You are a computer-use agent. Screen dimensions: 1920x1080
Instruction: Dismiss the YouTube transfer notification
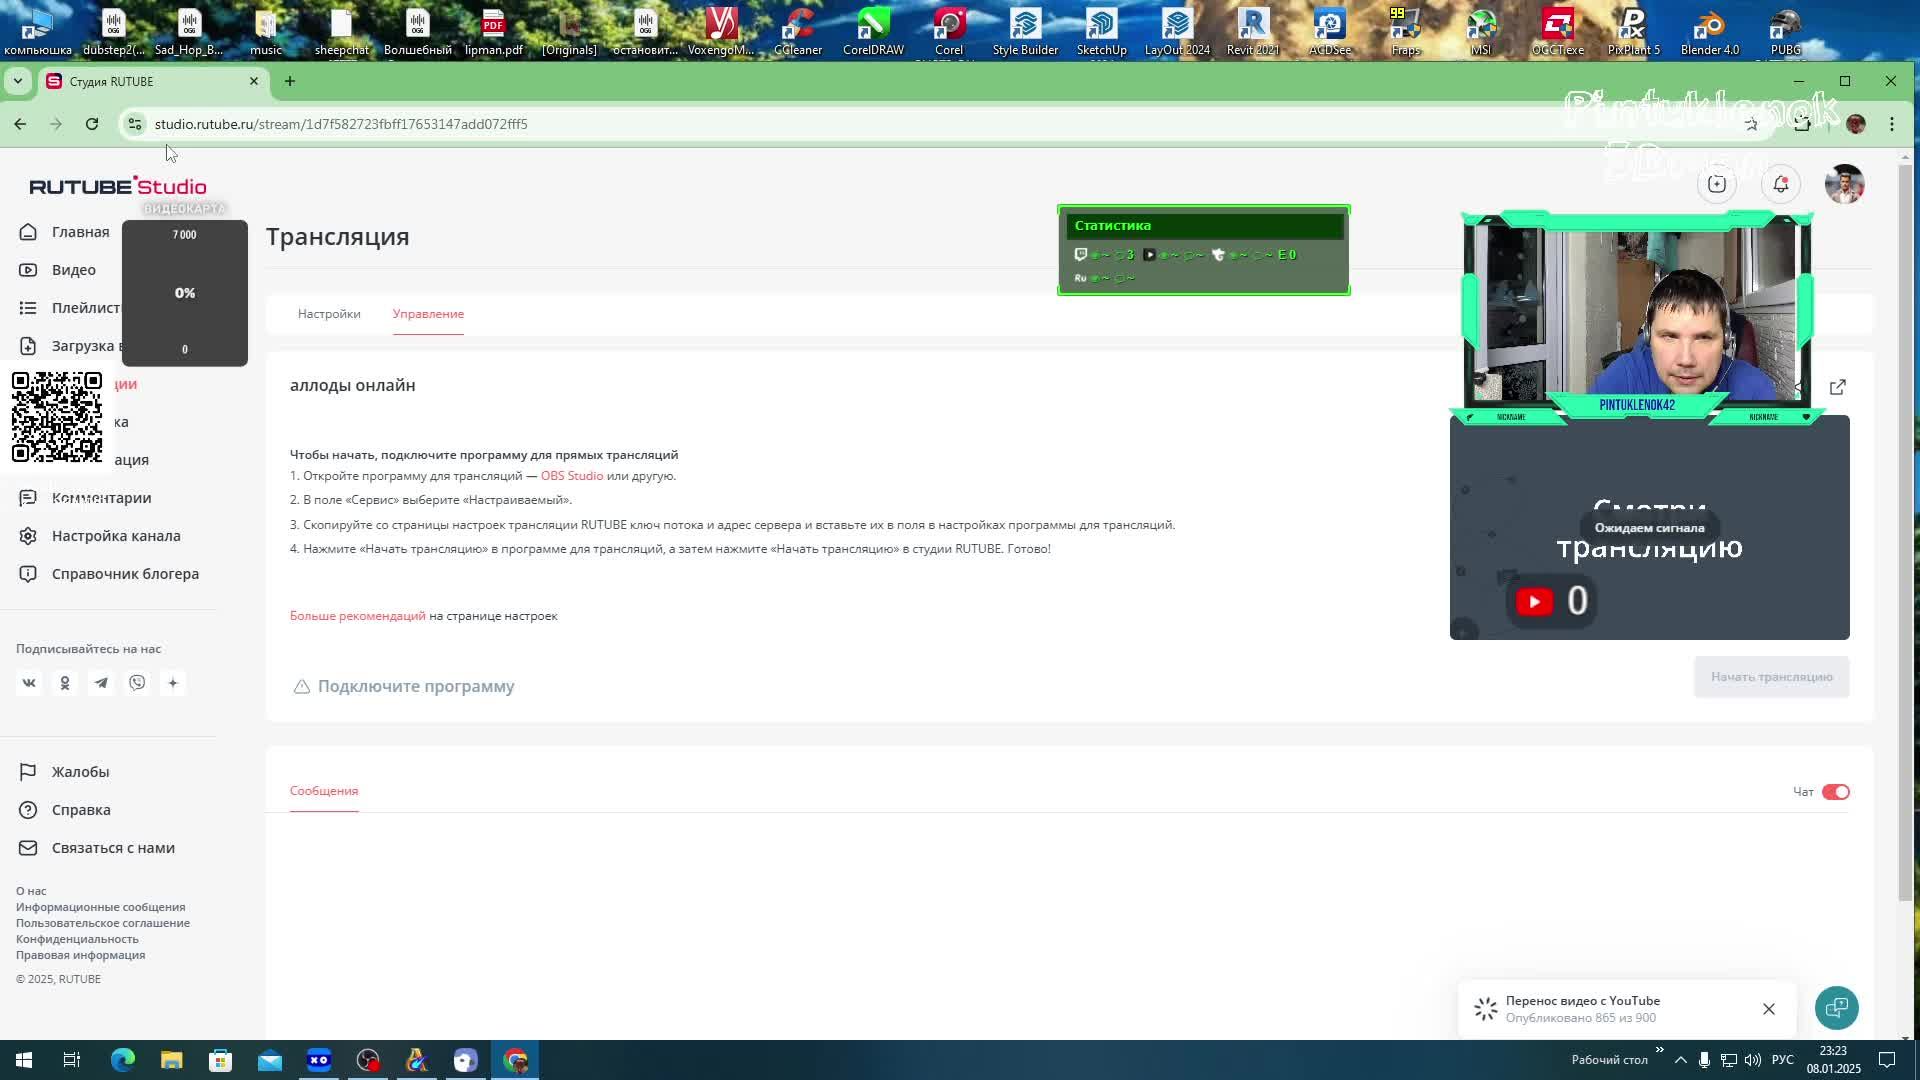coord(1768,1009)
